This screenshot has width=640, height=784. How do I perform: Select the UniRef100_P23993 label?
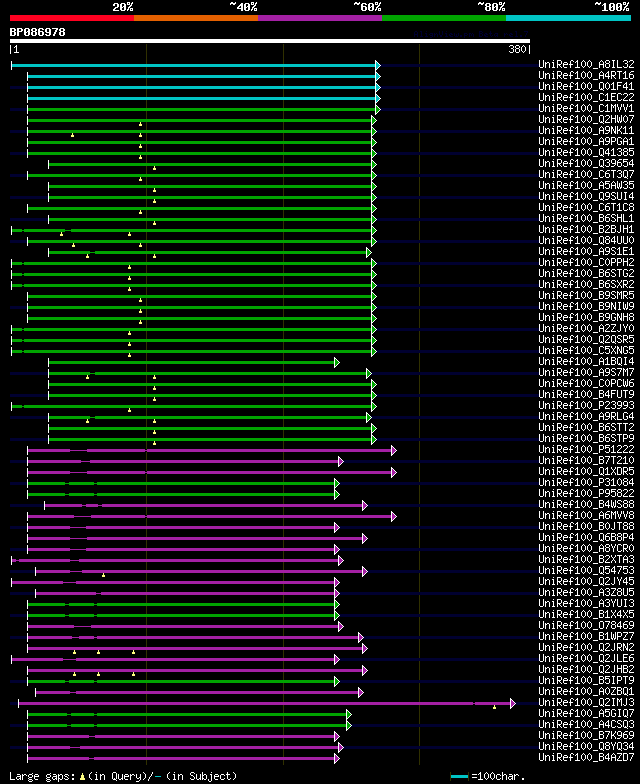586,406
